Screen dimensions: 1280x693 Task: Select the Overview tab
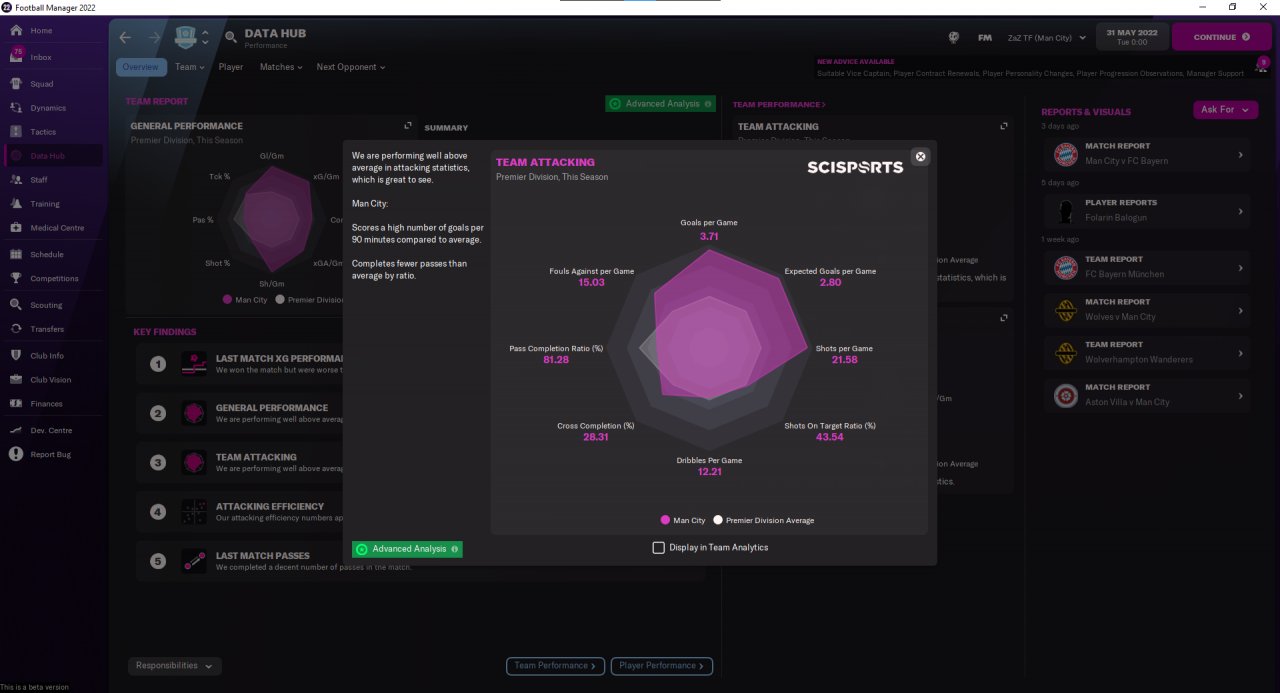pyautogui.click(x=141, y=67)
